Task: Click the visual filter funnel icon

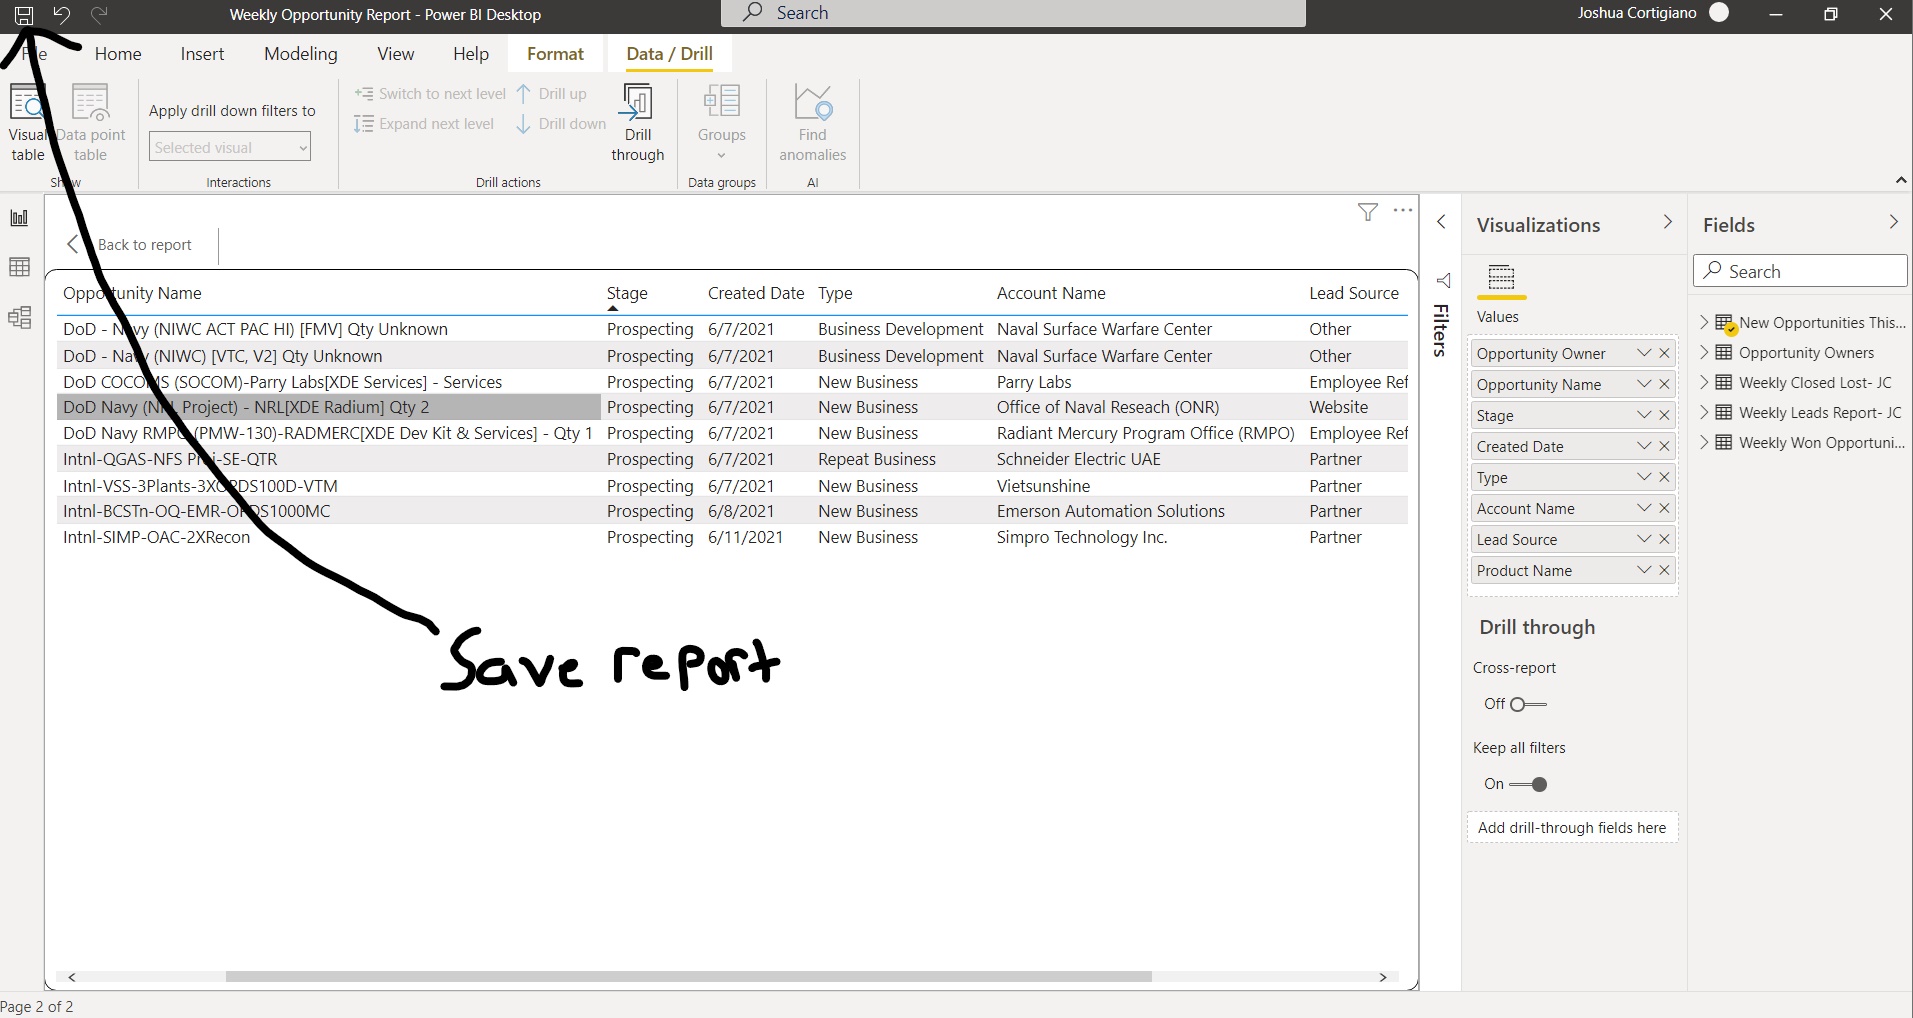Action: (x=1368, y=211)
